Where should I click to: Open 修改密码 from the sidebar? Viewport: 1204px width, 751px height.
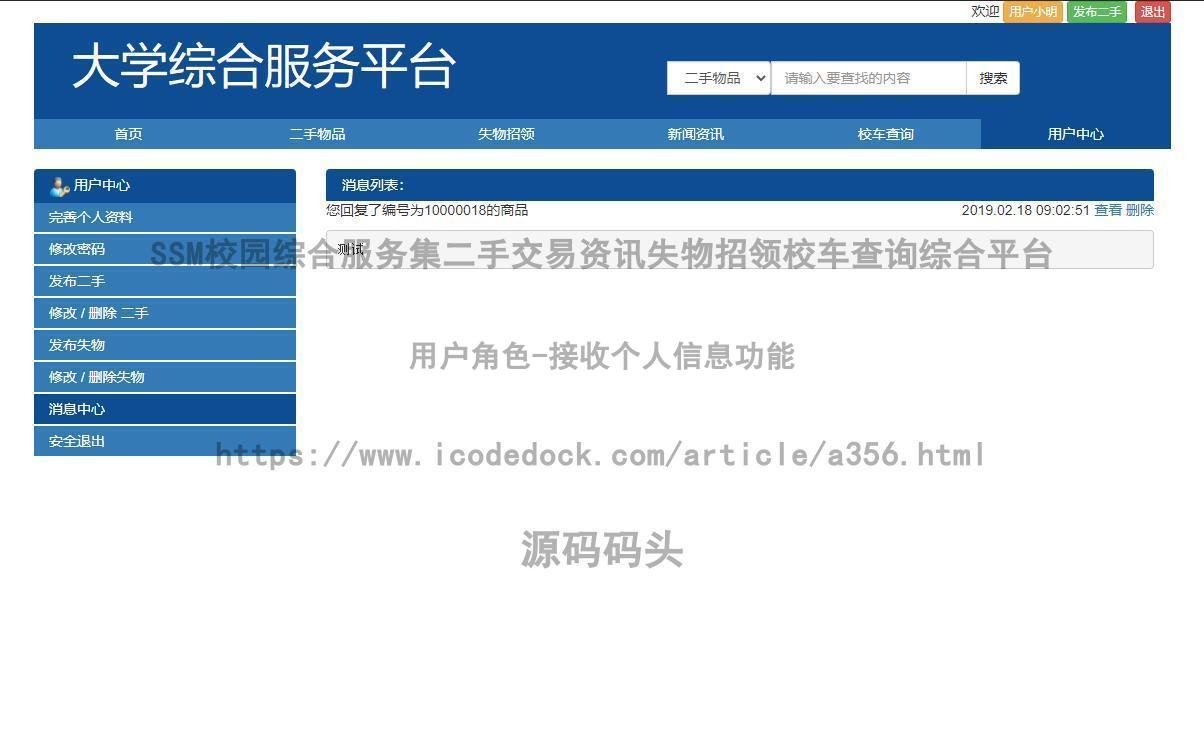coord(77,249)
